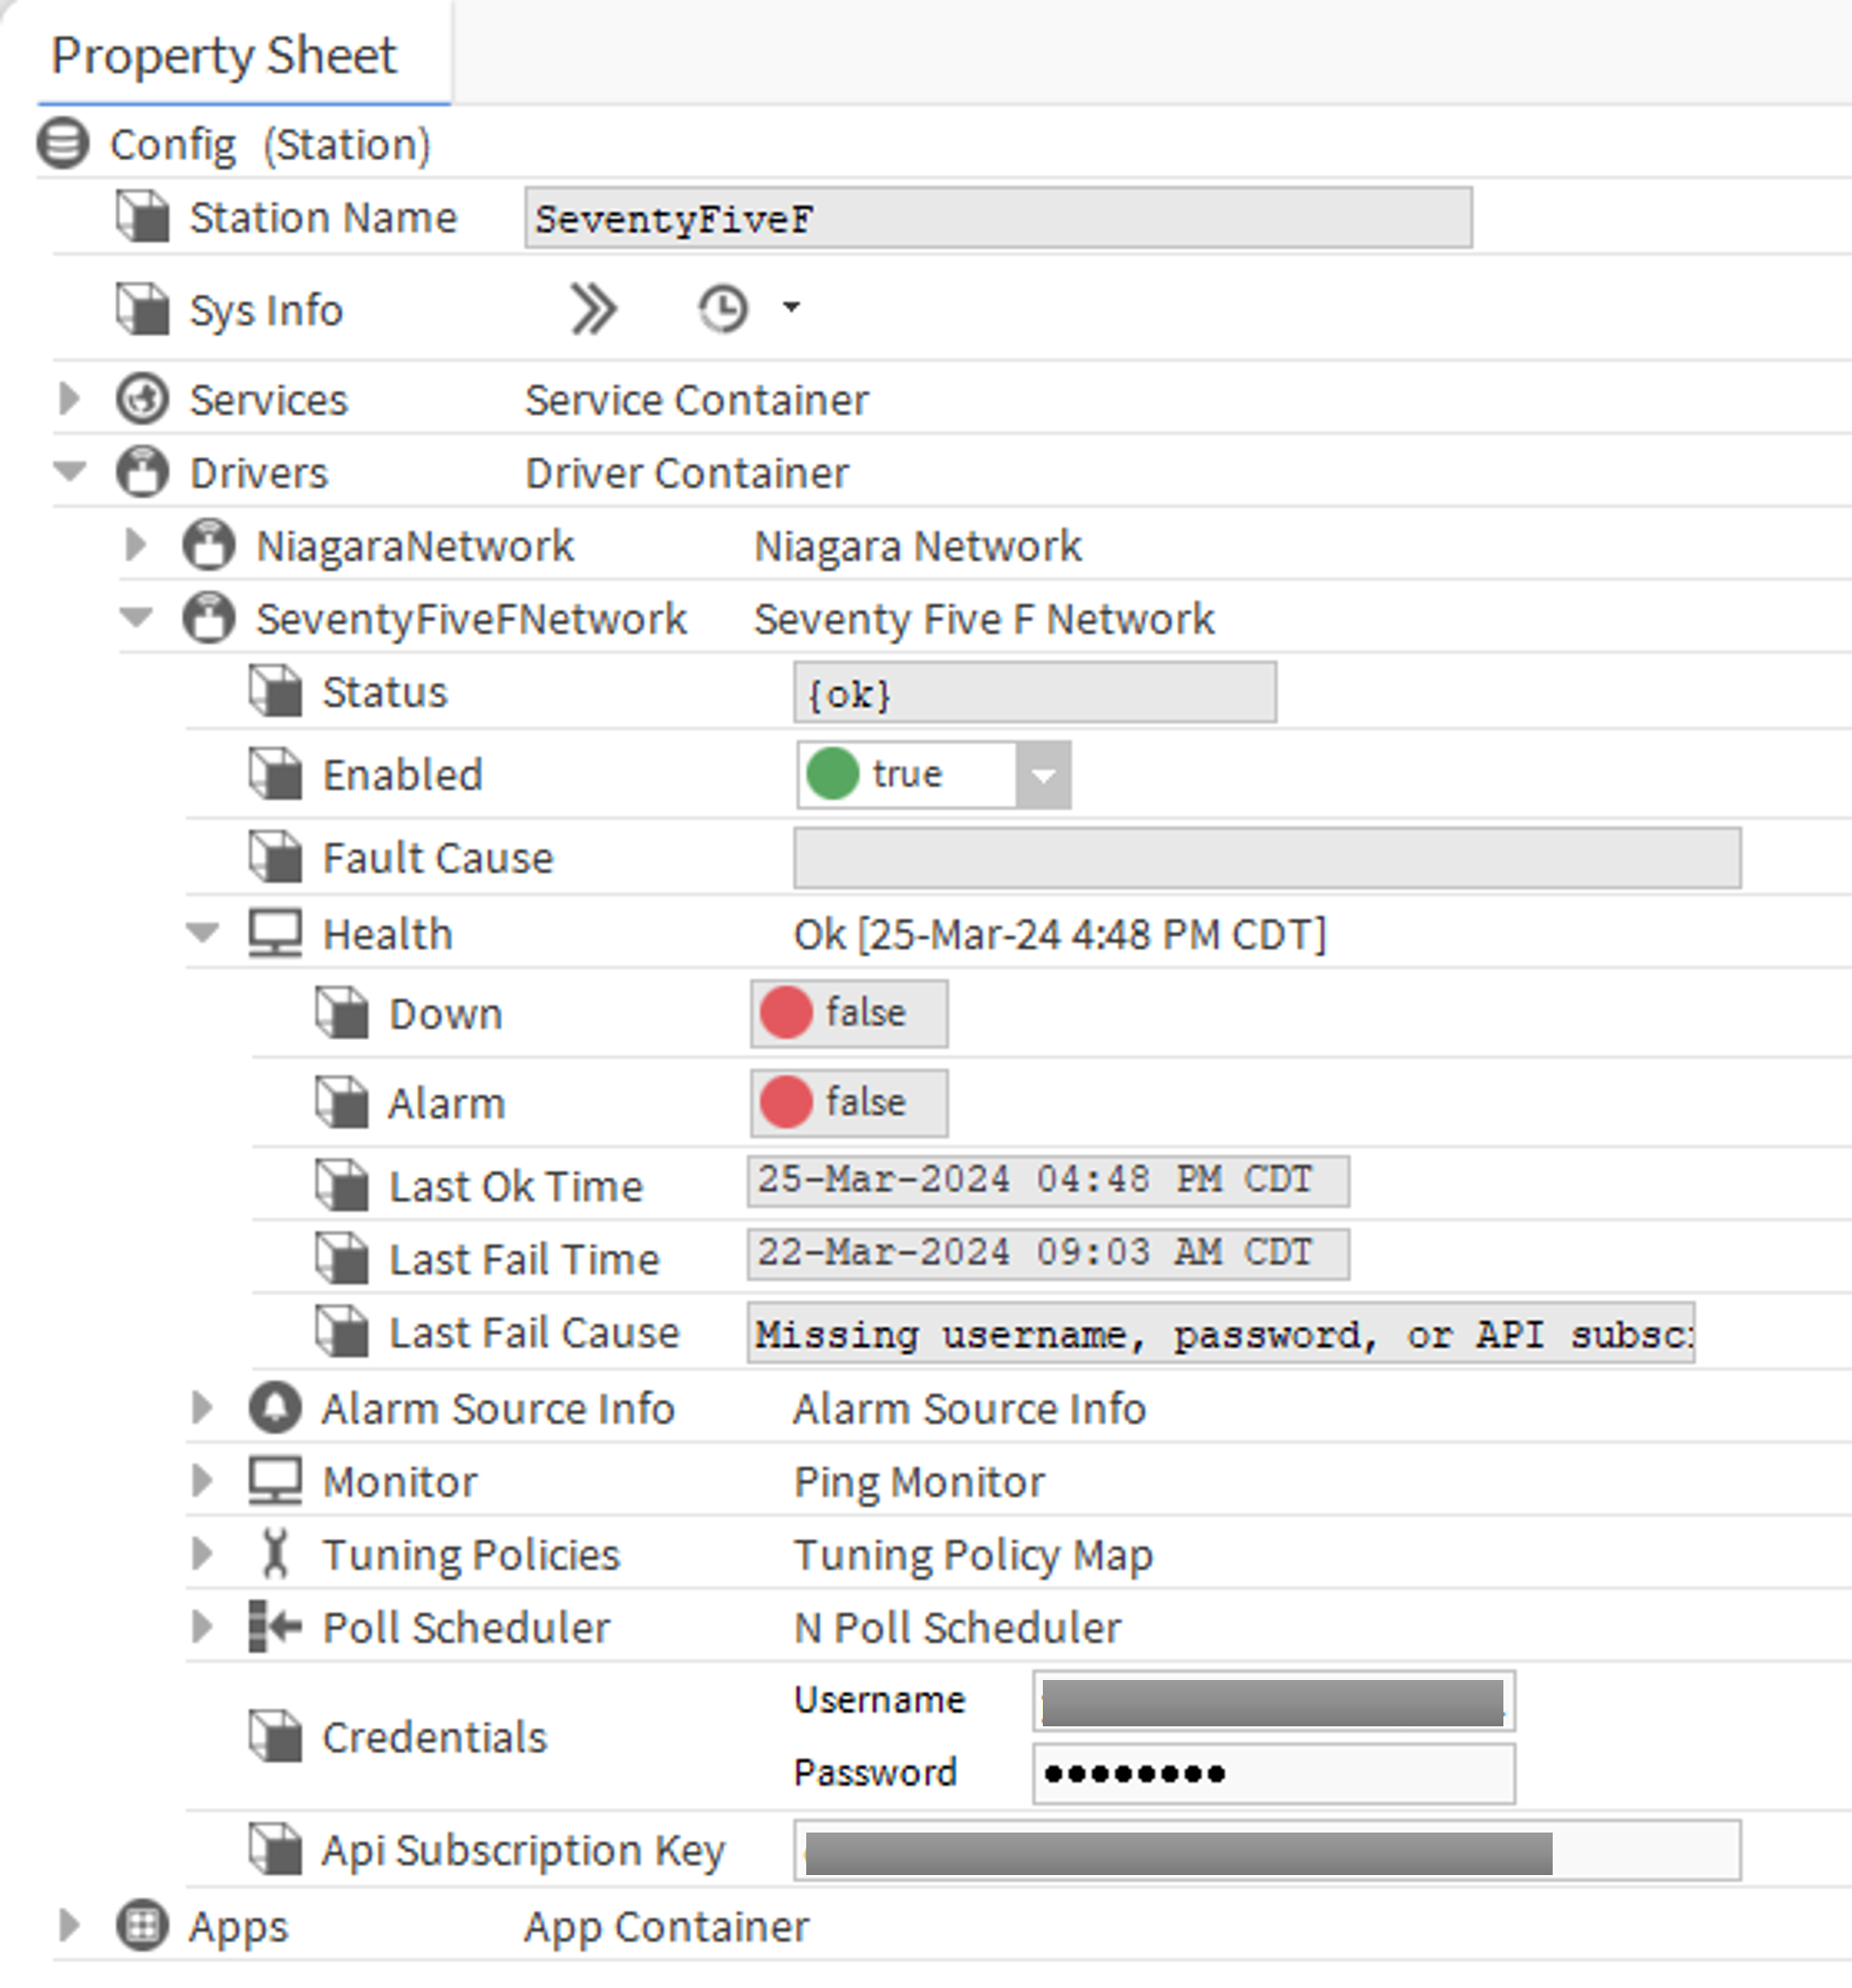Click the Last Fail Cause message field
Screen dimensions: 1852x1988
pos(1221,1333)
